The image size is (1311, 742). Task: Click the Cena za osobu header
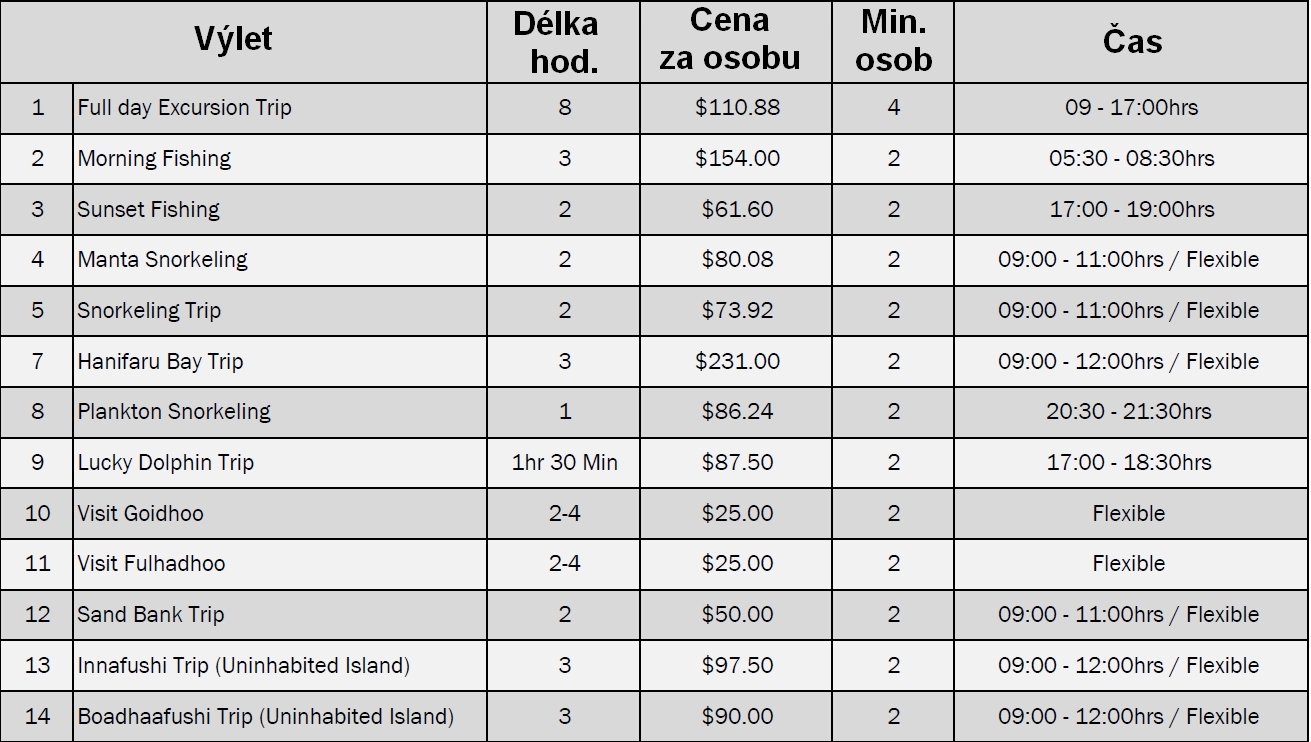730,39
